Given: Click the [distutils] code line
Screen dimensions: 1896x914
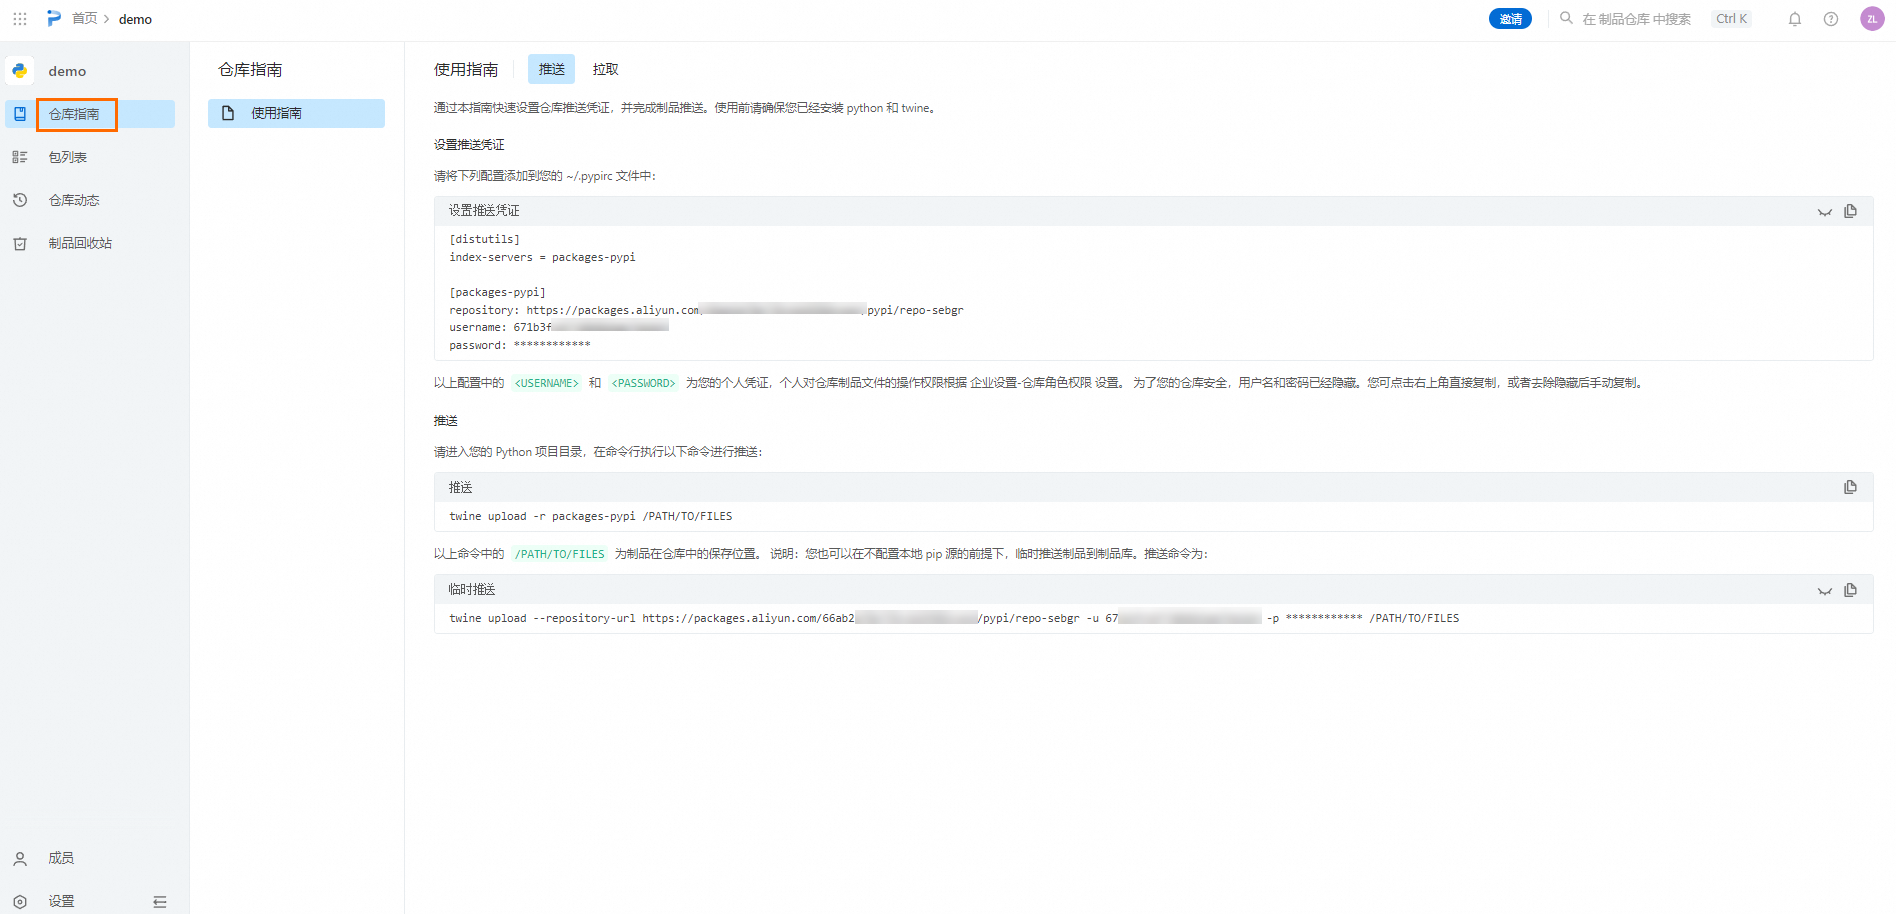Looking at the screenshot, I should [x=484, y=239].
